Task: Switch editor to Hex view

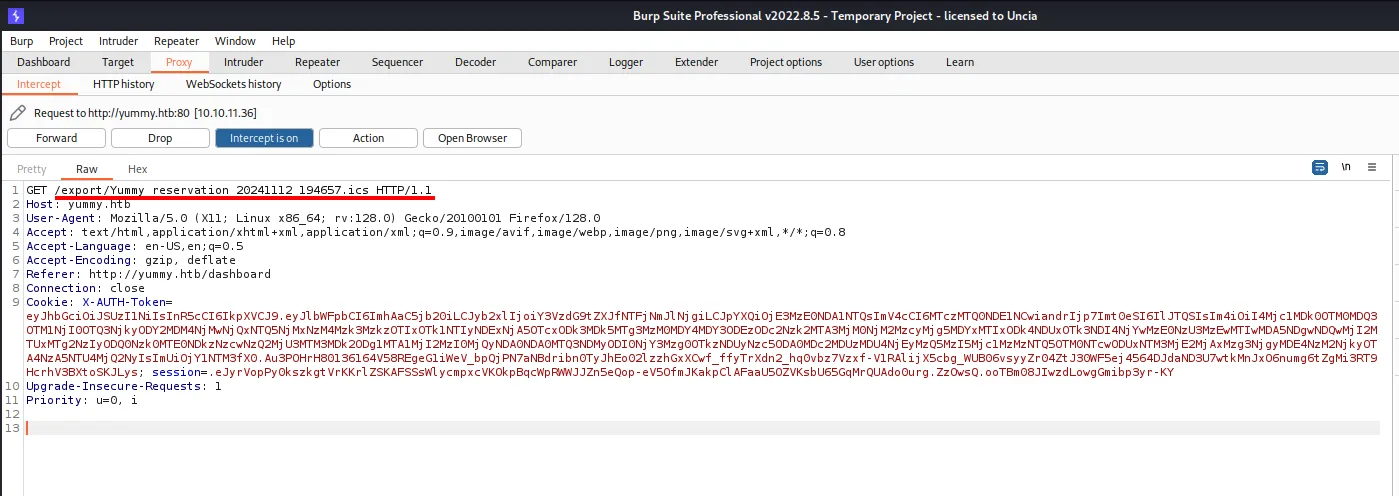Action: click(138, 169)
